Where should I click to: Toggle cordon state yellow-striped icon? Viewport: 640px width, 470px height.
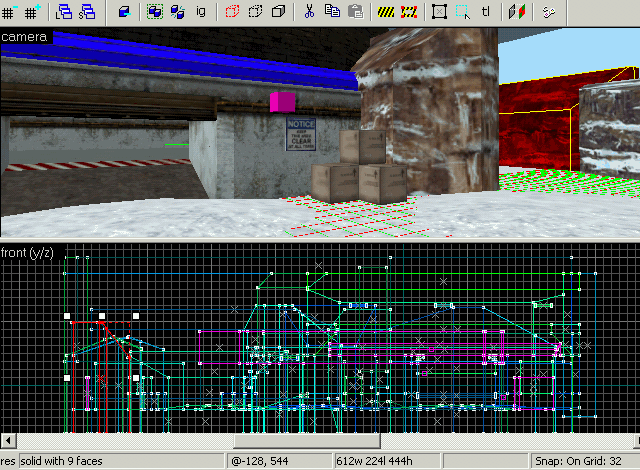tap(386, 12)
